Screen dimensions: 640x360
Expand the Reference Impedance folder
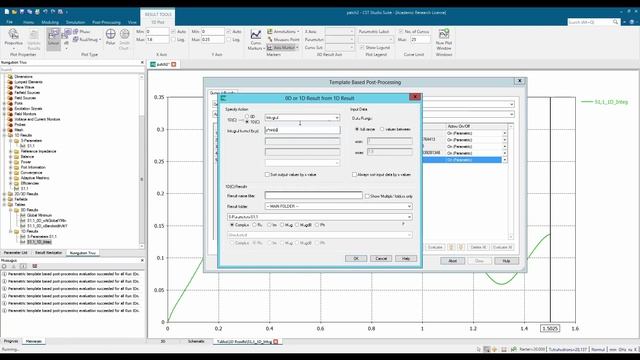click(11, 151)
